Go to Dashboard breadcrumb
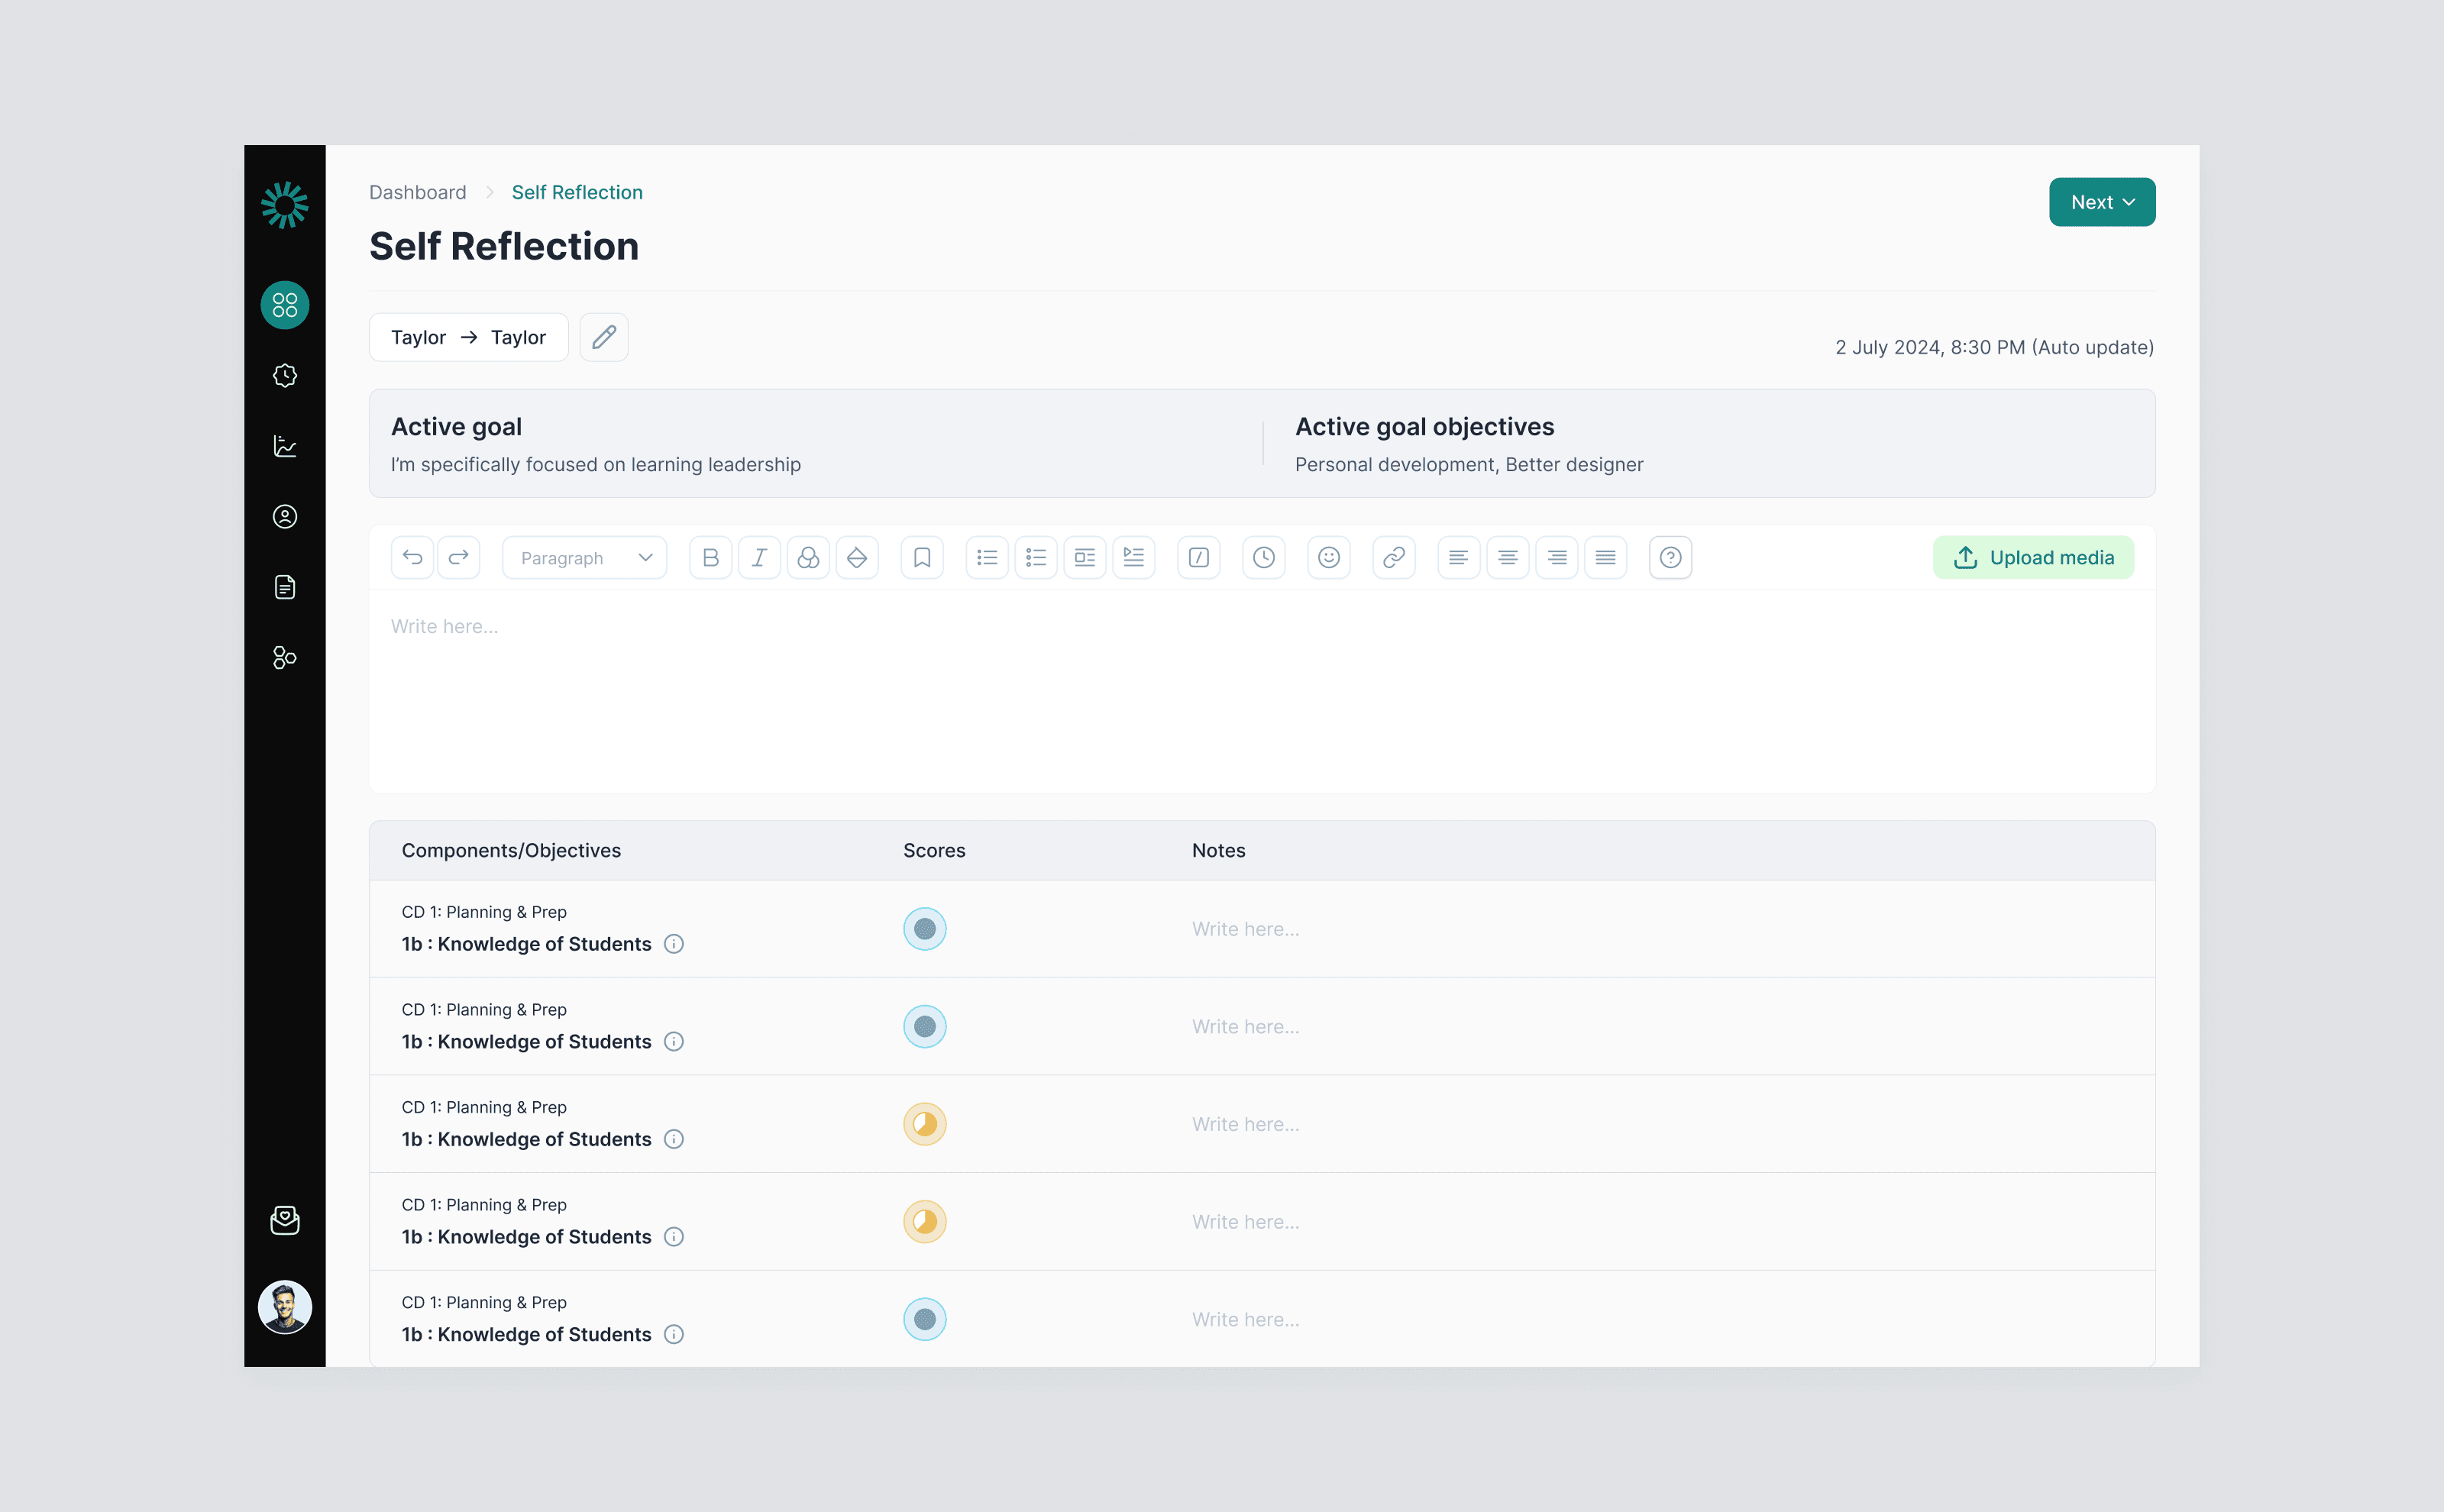The width and height of the screenshot is (2444, 1512). point(418,192)
